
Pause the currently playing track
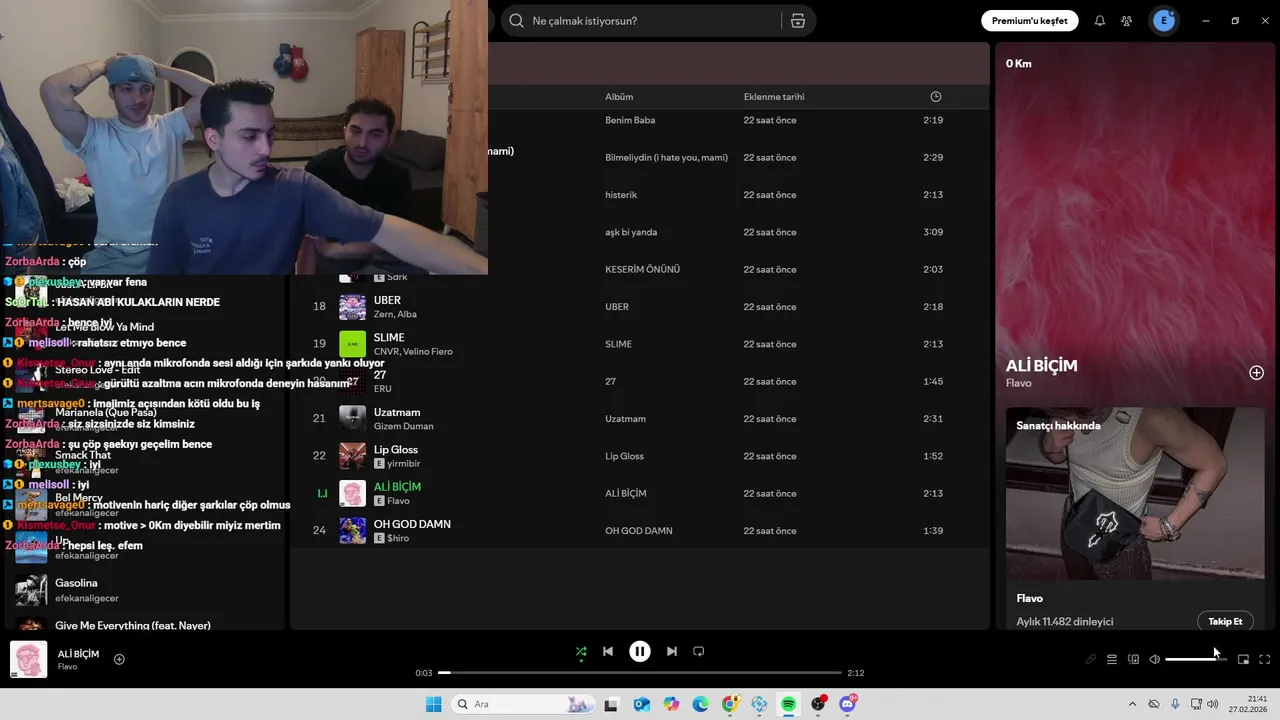[640, 651]
